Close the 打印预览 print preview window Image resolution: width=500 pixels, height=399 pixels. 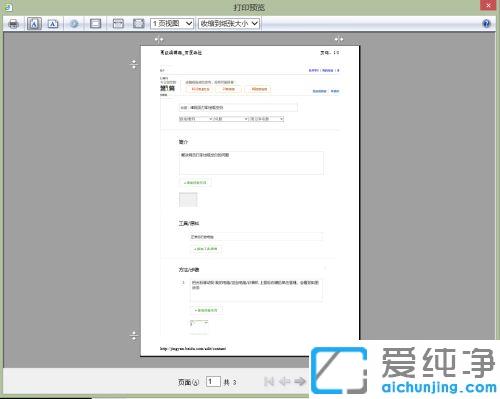[488, 5]
